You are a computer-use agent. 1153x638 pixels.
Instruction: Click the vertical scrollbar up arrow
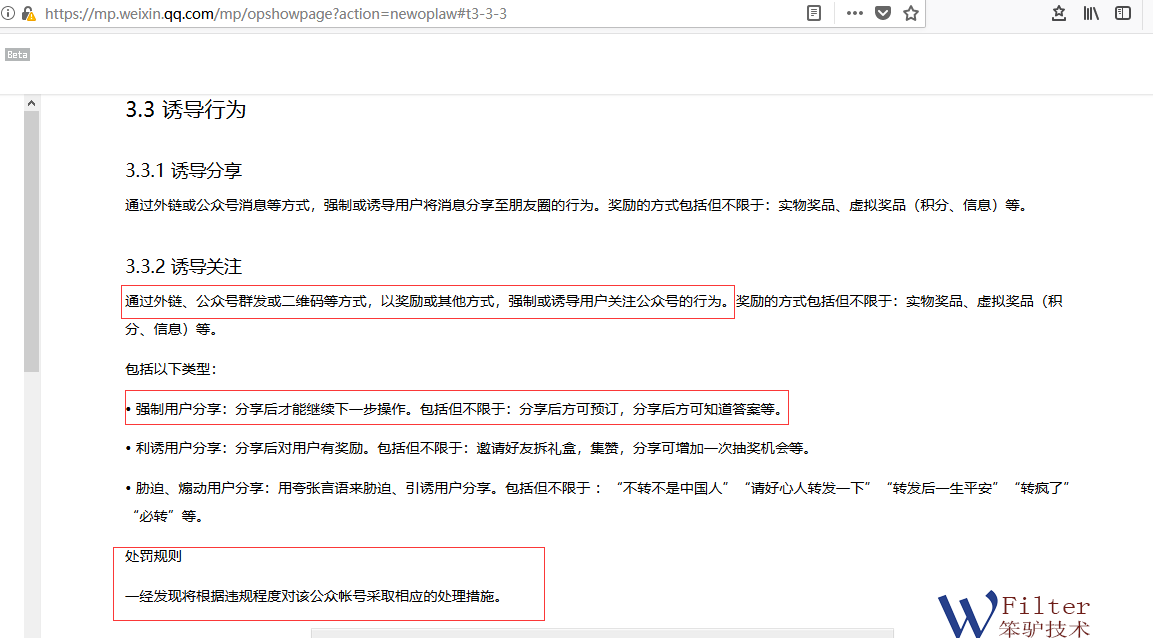point(31,103)
